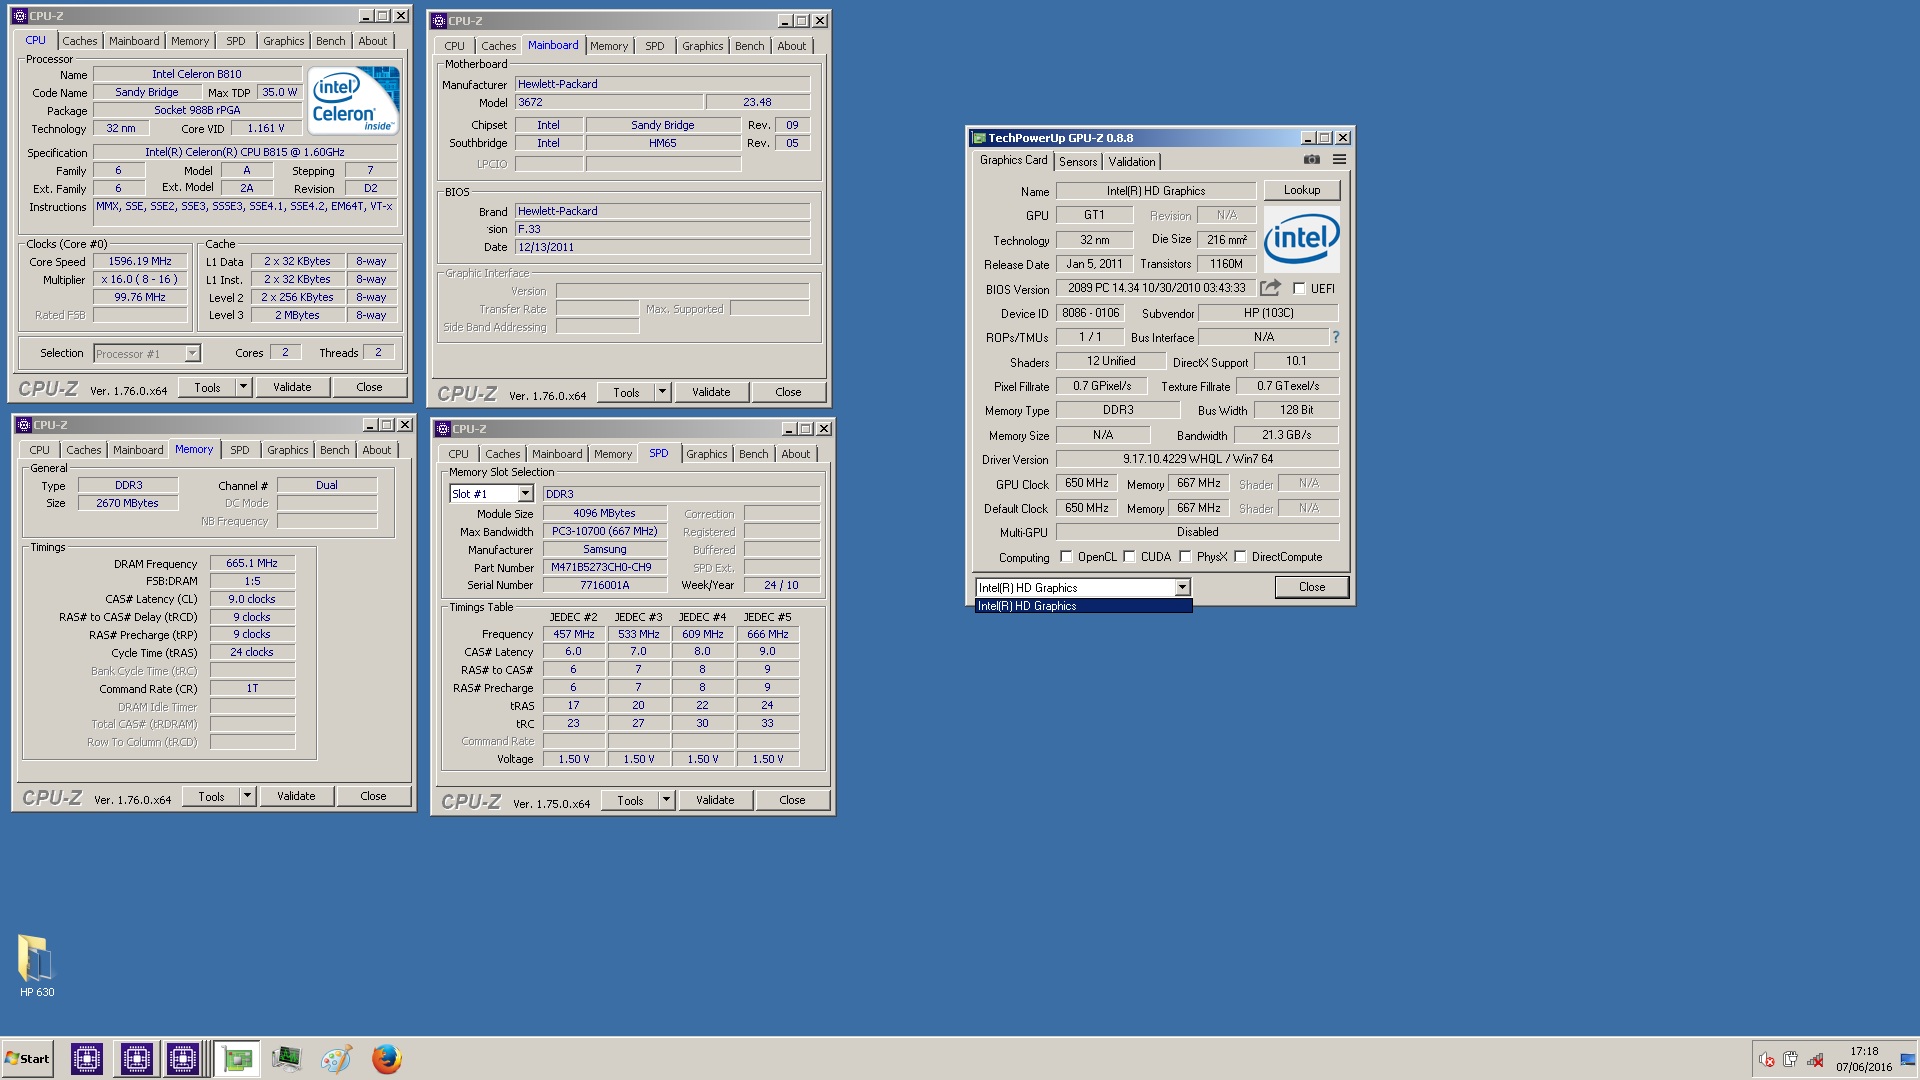Click the Driver Version field in GPU-Z

coord(1197,459)
